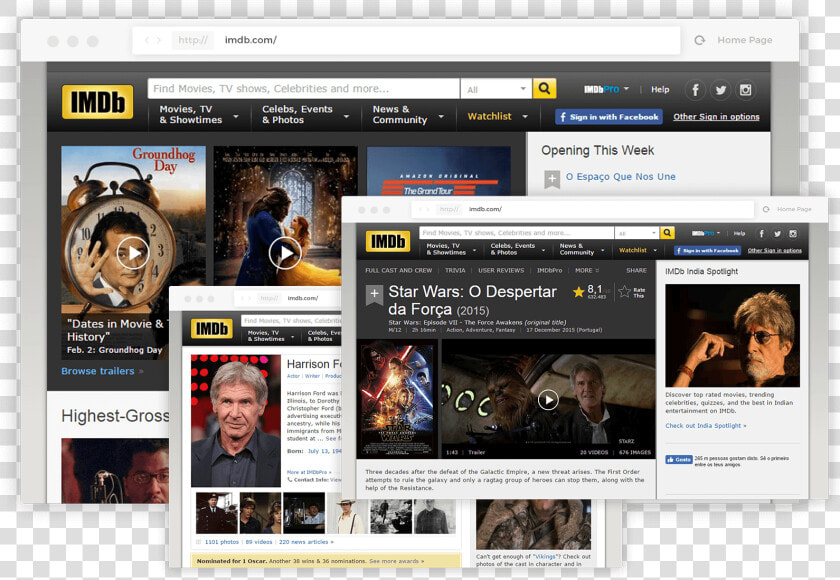Click See more awards link
This screenshot has width=840, height=580.
(x=396, y=561)
